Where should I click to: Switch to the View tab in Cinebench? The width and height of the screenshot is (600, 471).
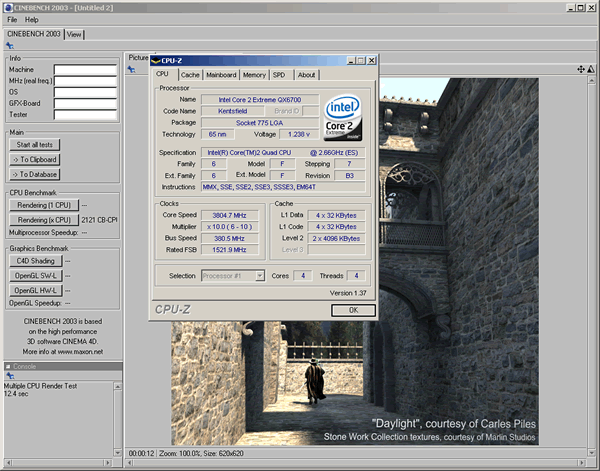(x=74, y=34)
